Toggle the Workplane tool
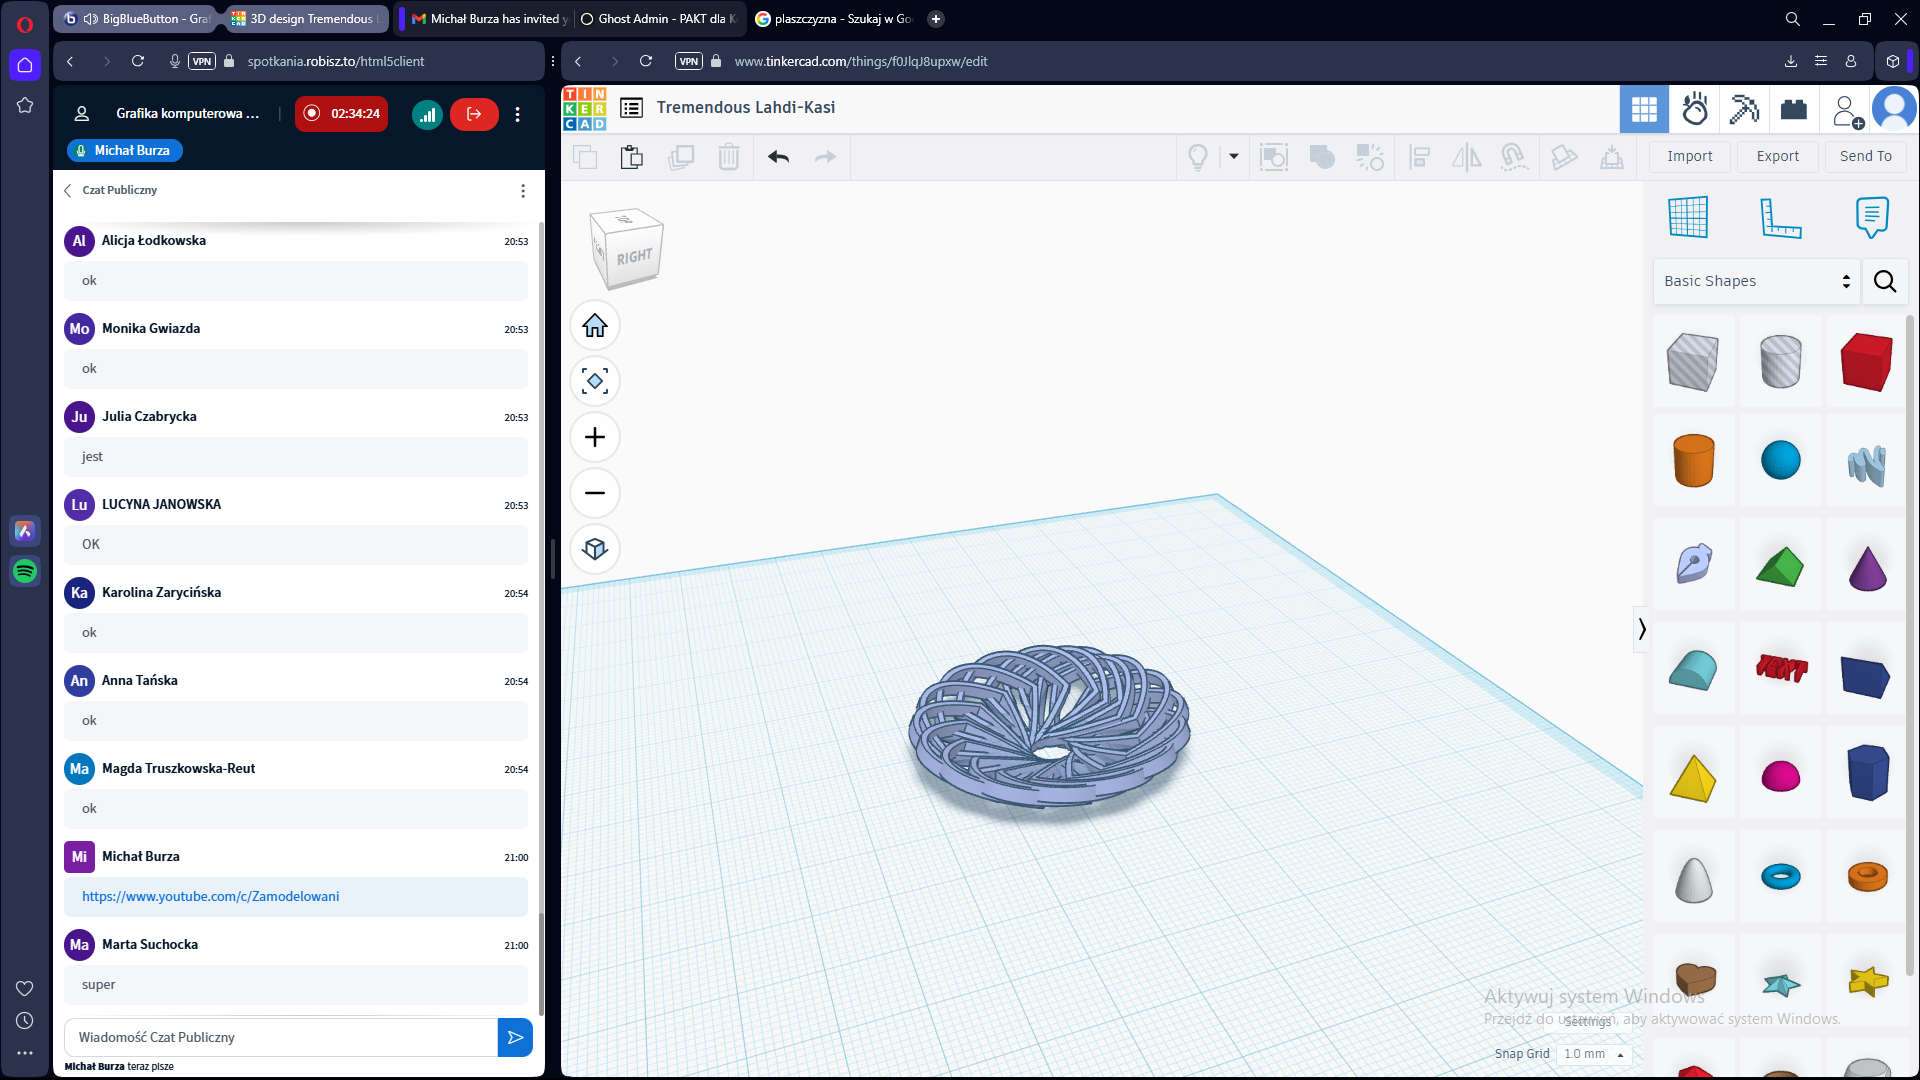 [1688, 217]
